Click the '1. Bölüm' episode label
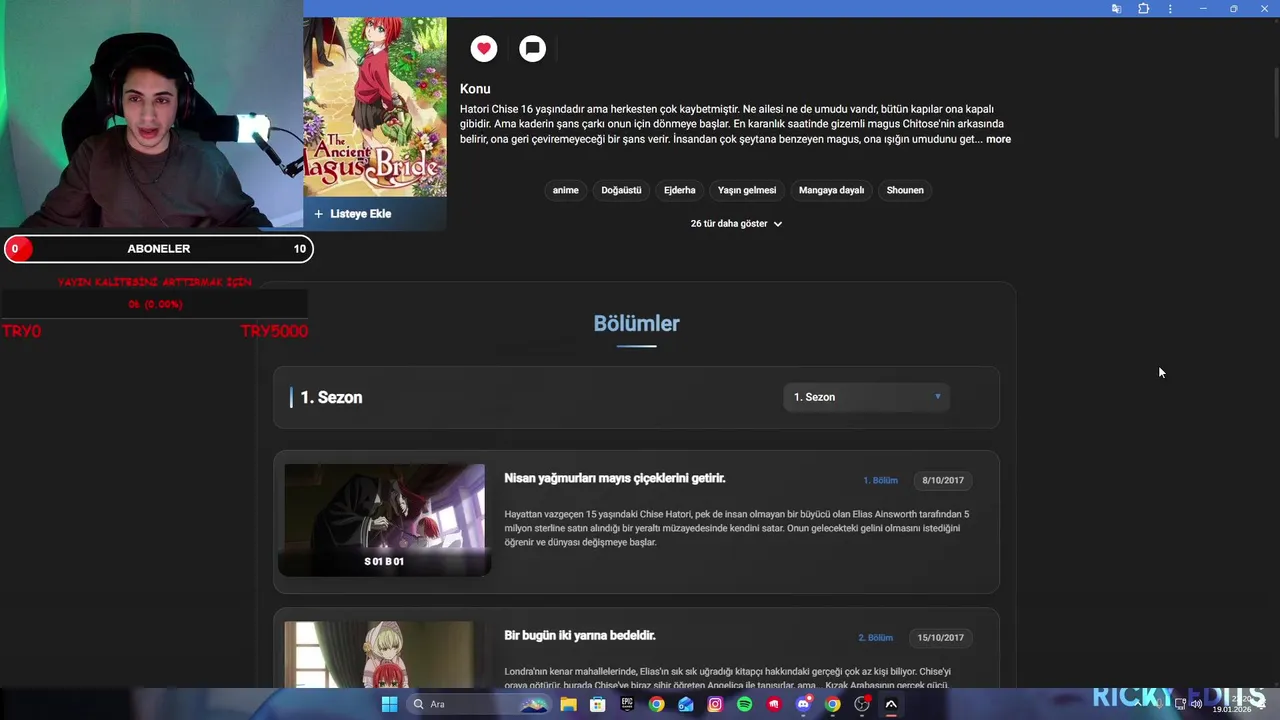Screen dimensions: 1280x720 [880, 480]
